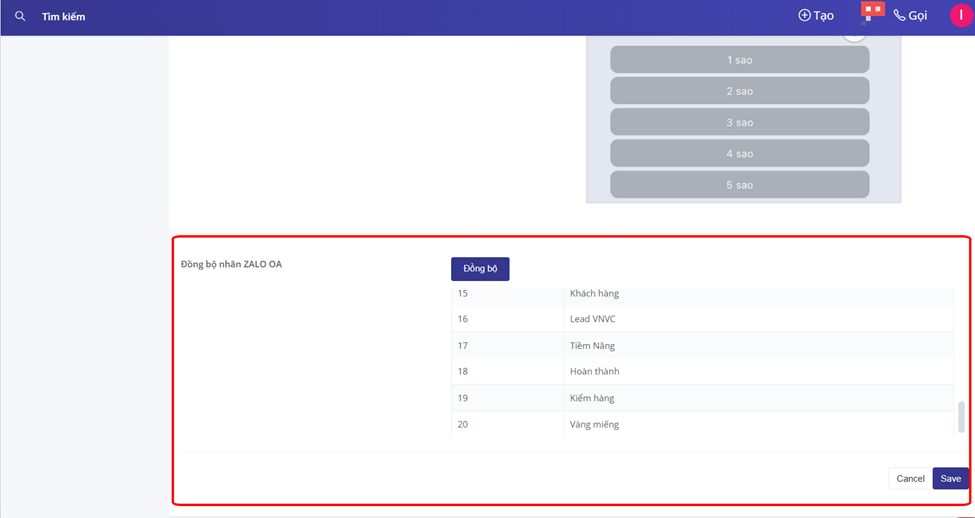Screen dimensions: 975x518
Task: Open the red notification icon
Action: pos(873,12)
